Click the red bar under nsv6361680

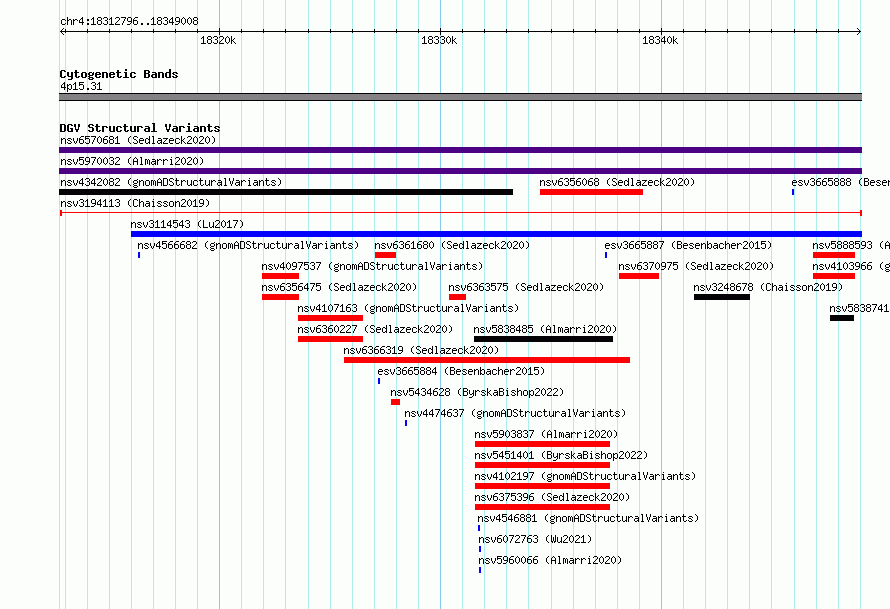click(385, 255)
